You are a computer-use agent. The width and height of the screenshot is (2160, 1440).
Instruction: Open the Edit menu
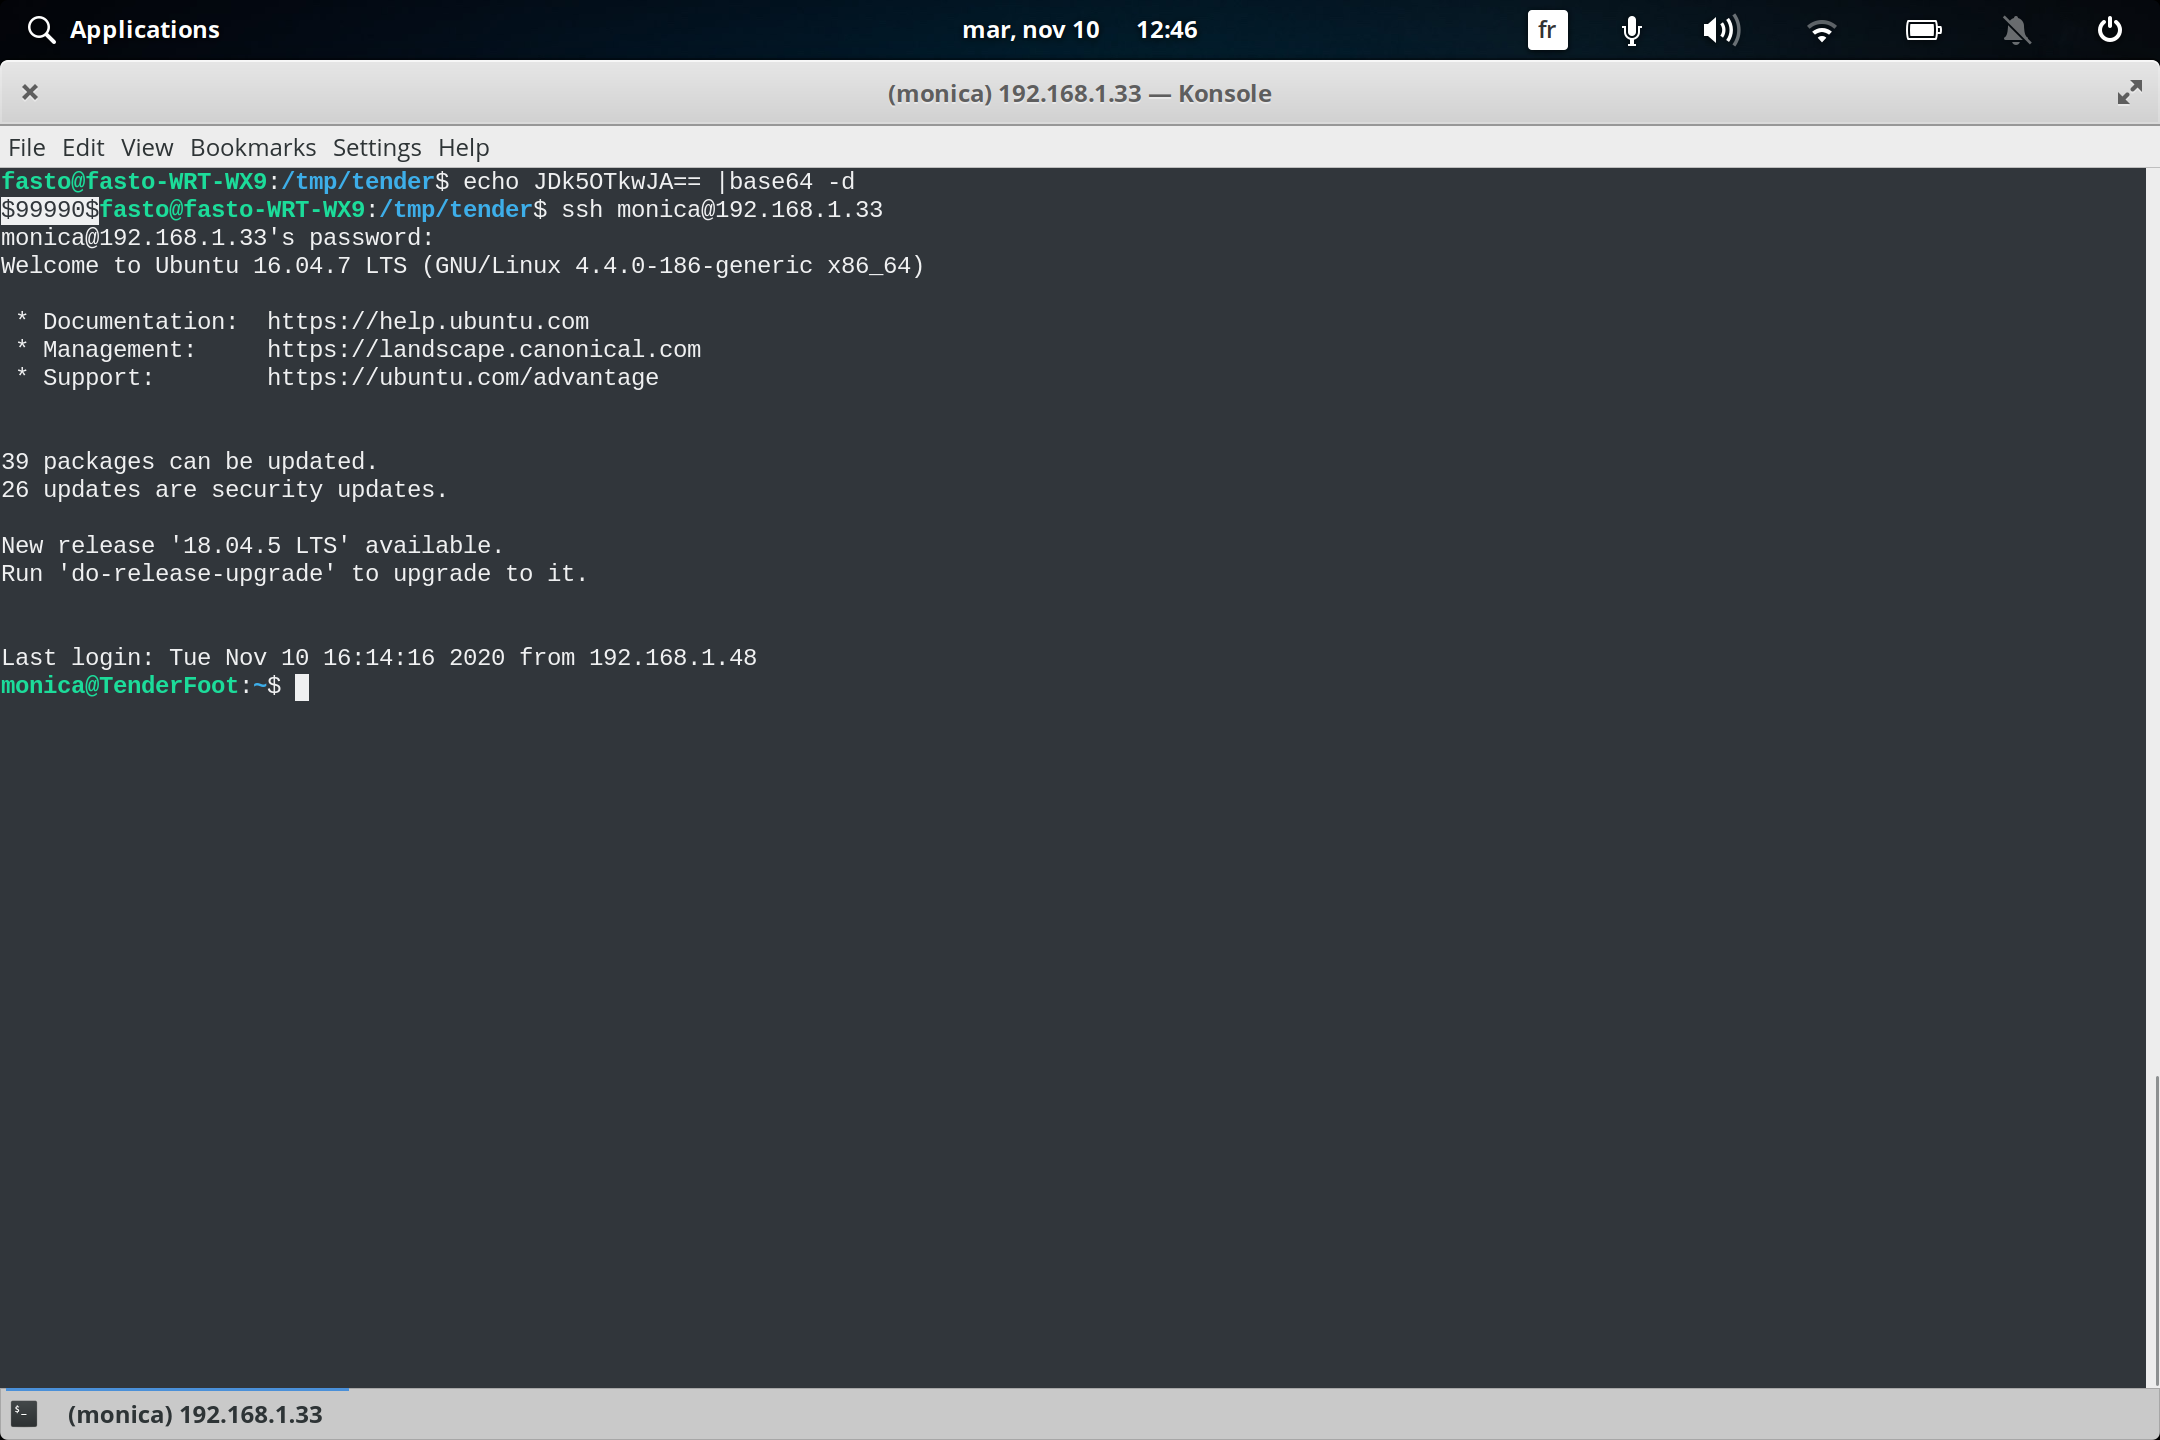83,147
